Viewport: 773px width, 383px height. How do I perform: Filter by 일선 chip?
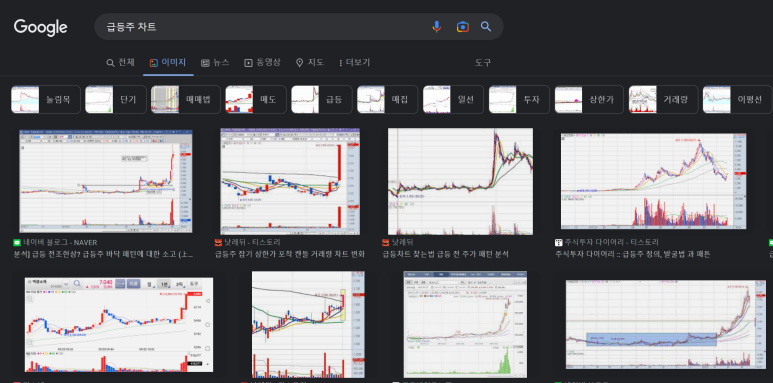click(453, 100)
